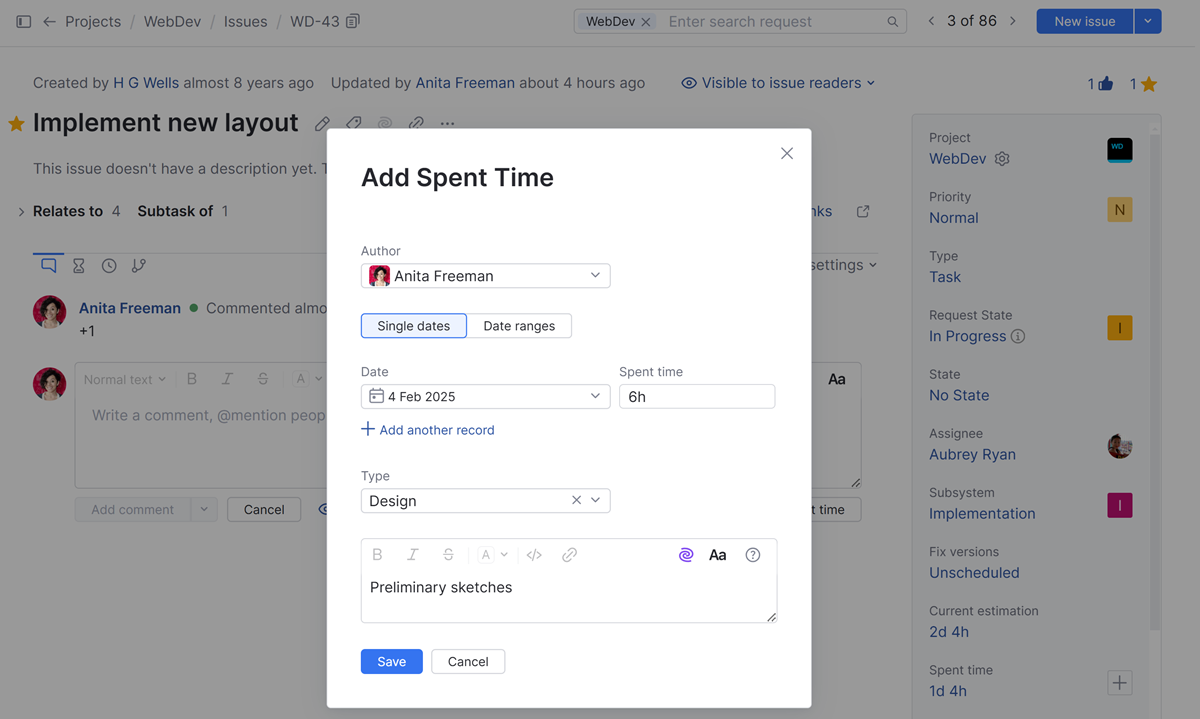Open project settings gear beside WebDev
The width and height of the screenshot is (1200, 719).
(1003, 158)
